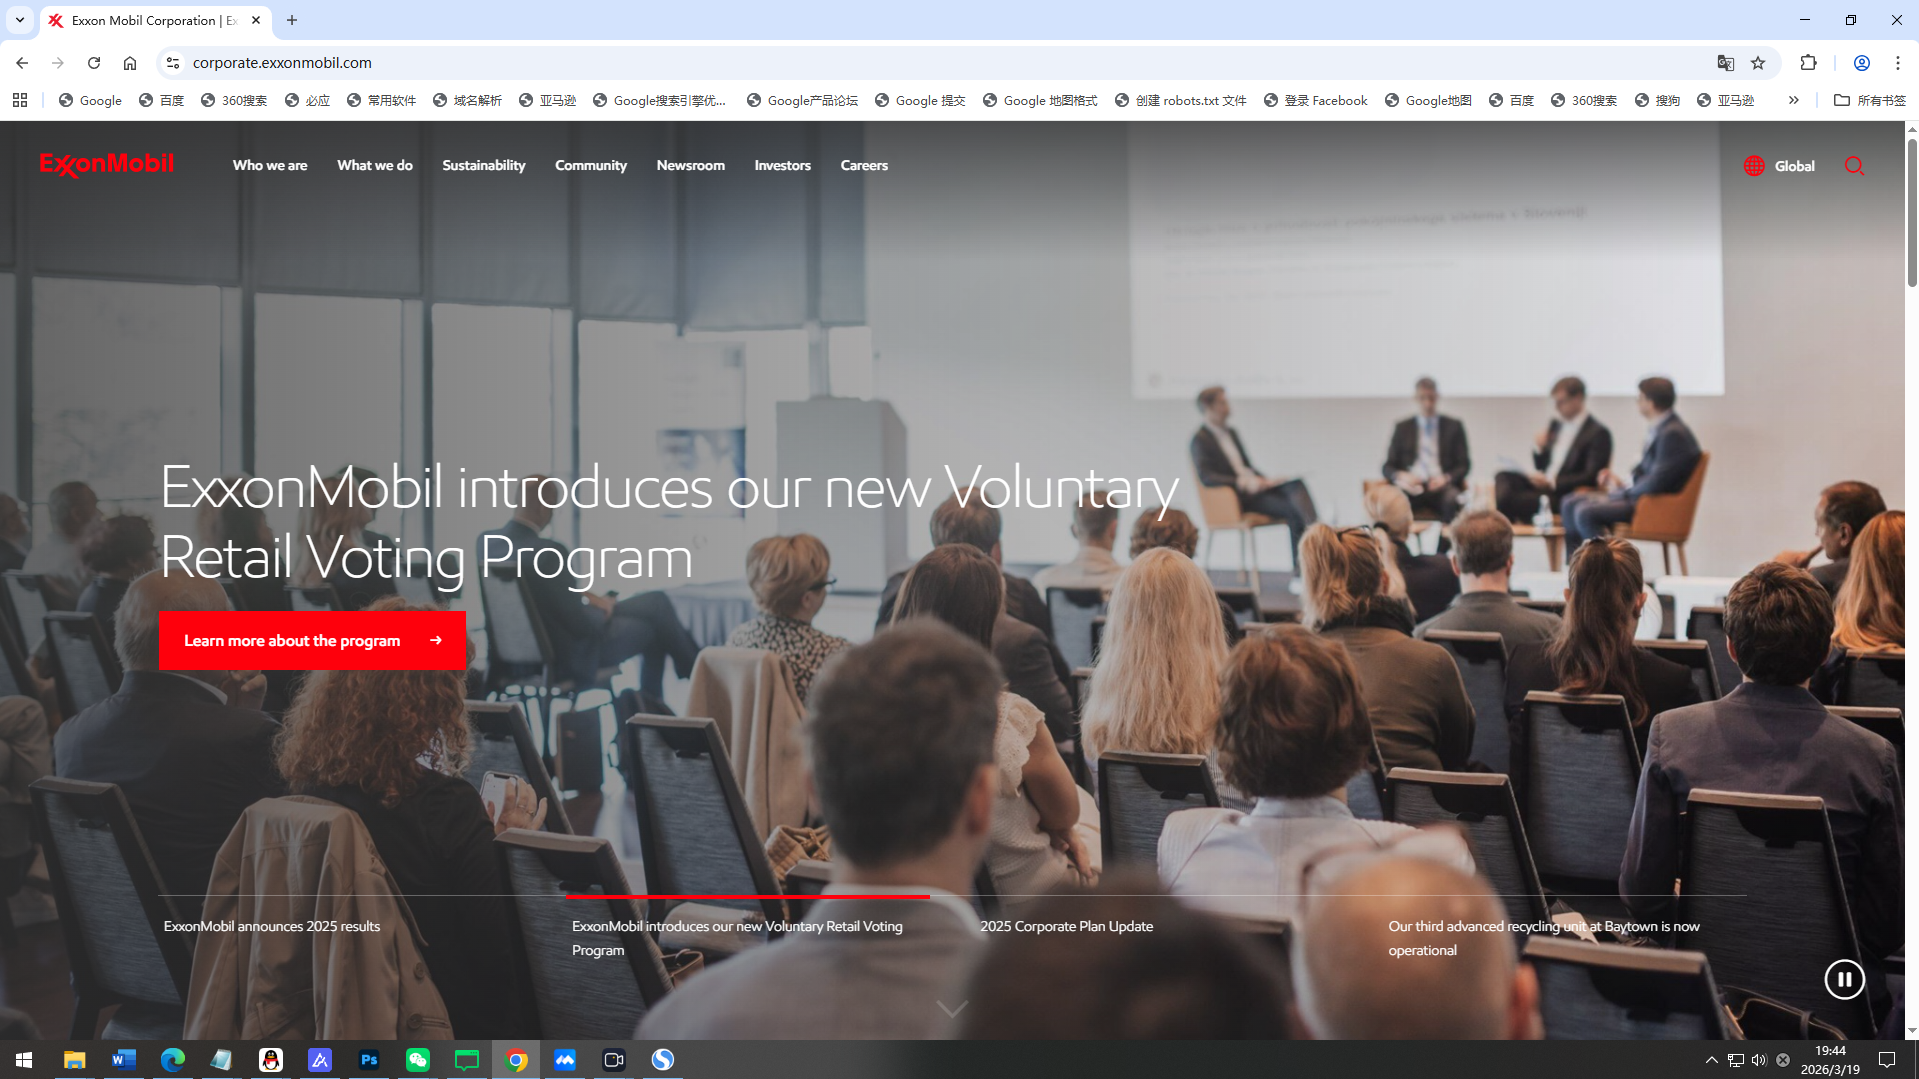Close the Exxon Mobil Corporation tab
1919x1079 pixels.
[256, 20]
